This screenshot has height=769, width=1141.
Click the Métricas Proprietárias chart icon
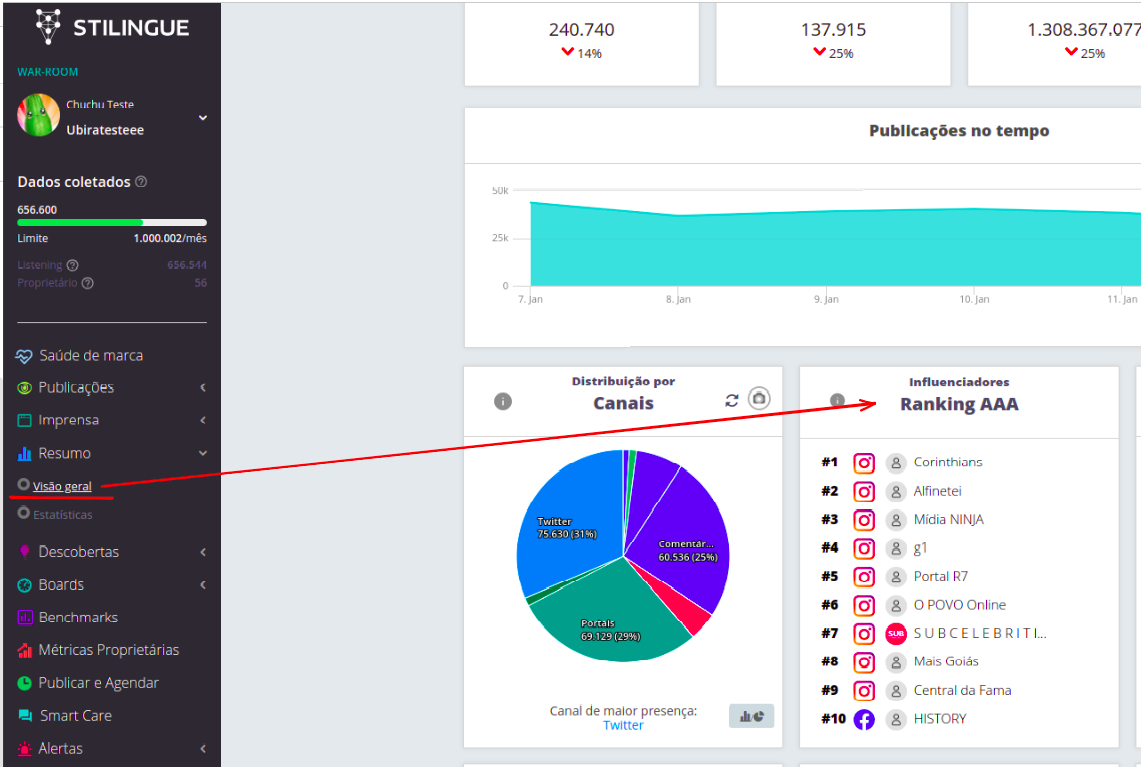24,650
